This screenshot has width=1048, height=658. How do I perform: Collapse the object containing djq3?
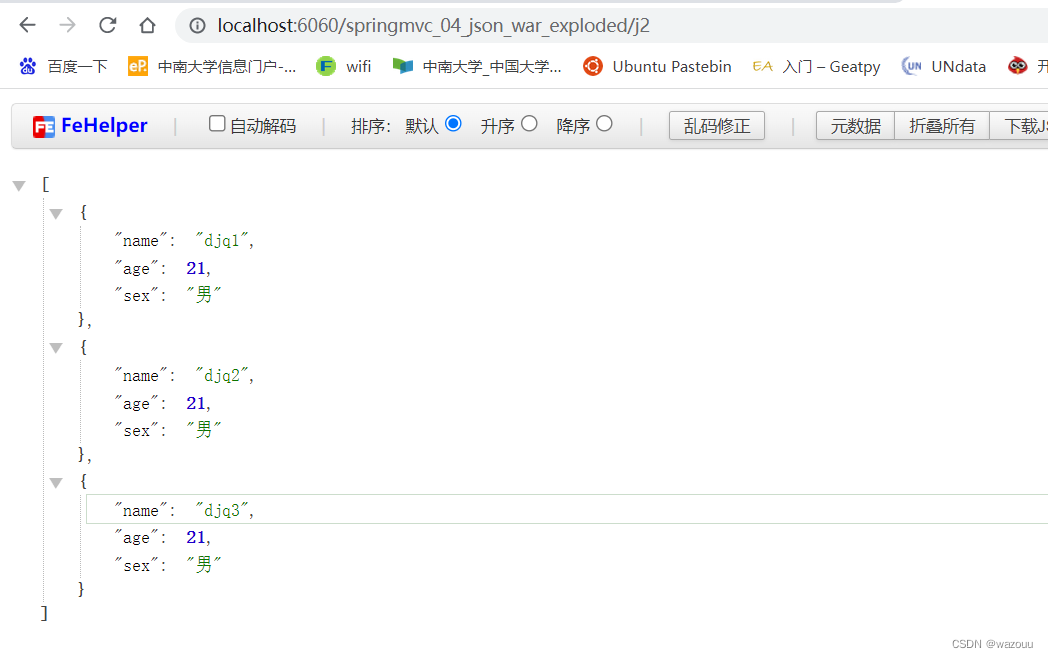(x=56, y=483)
